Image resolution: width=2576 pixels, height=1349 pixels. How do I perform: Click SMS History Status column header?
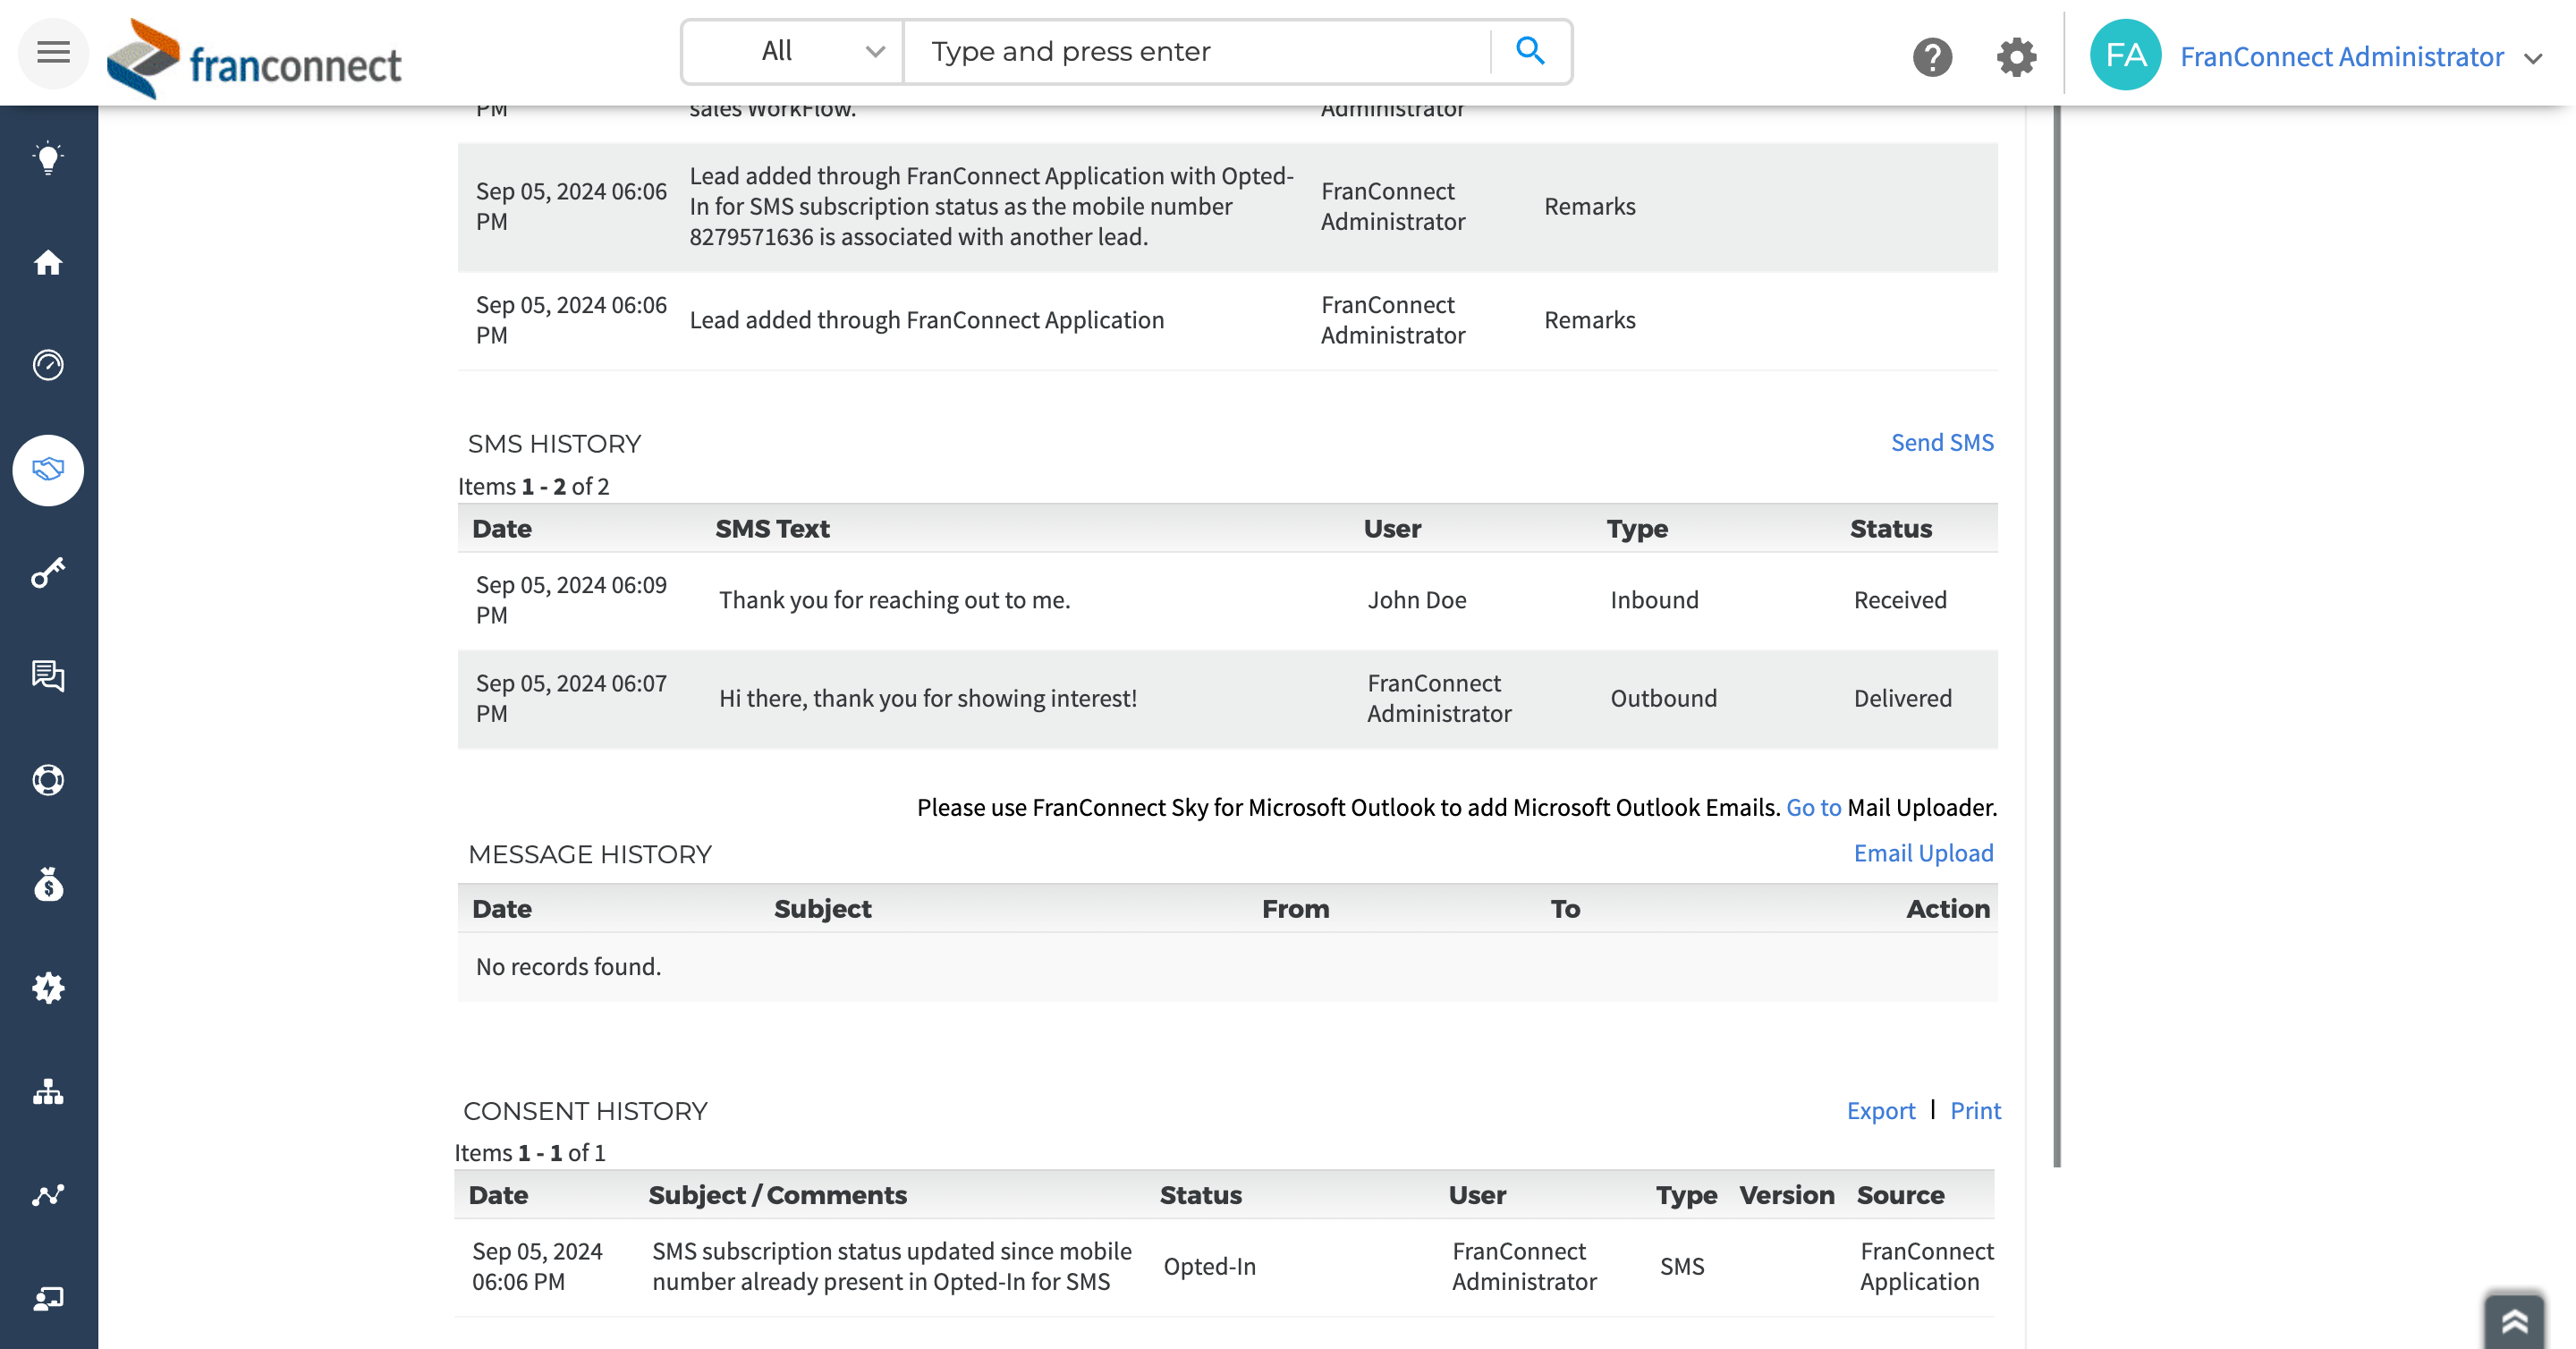tap(1890, 528)
